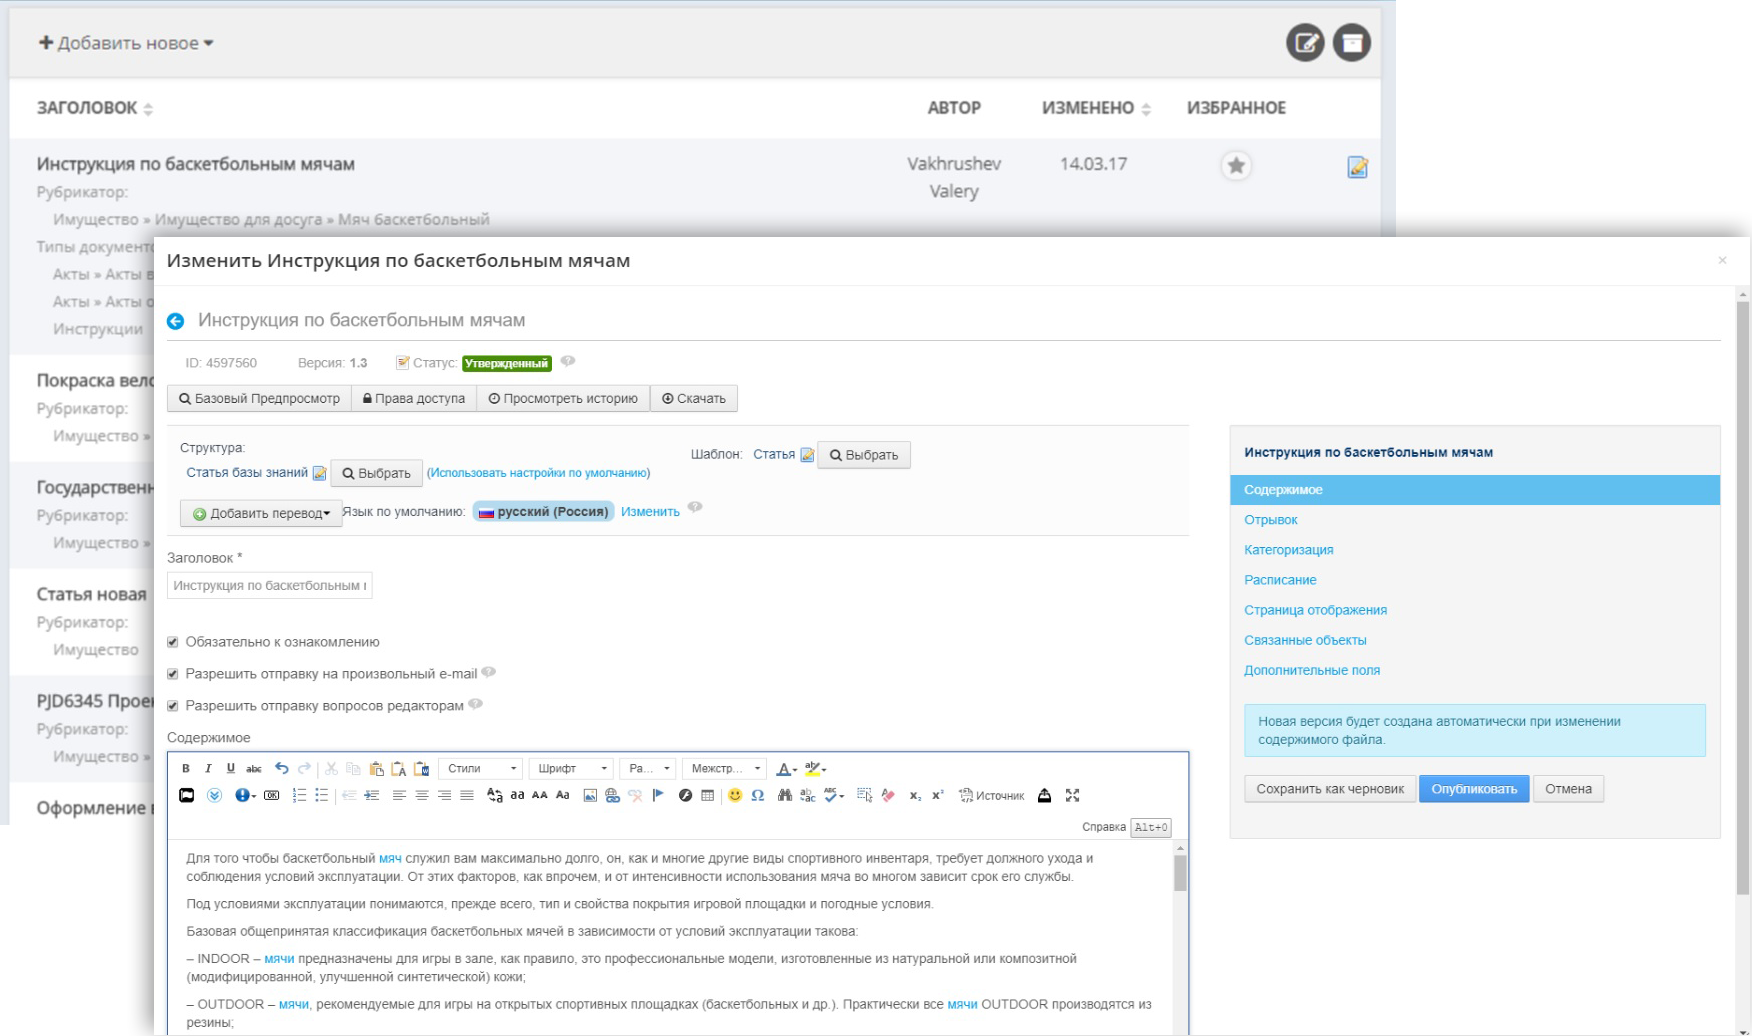1752x1036 pixels.
Task: Open Find with the binoculars icon
Action: pyautogui.click(x=785, y=795)
